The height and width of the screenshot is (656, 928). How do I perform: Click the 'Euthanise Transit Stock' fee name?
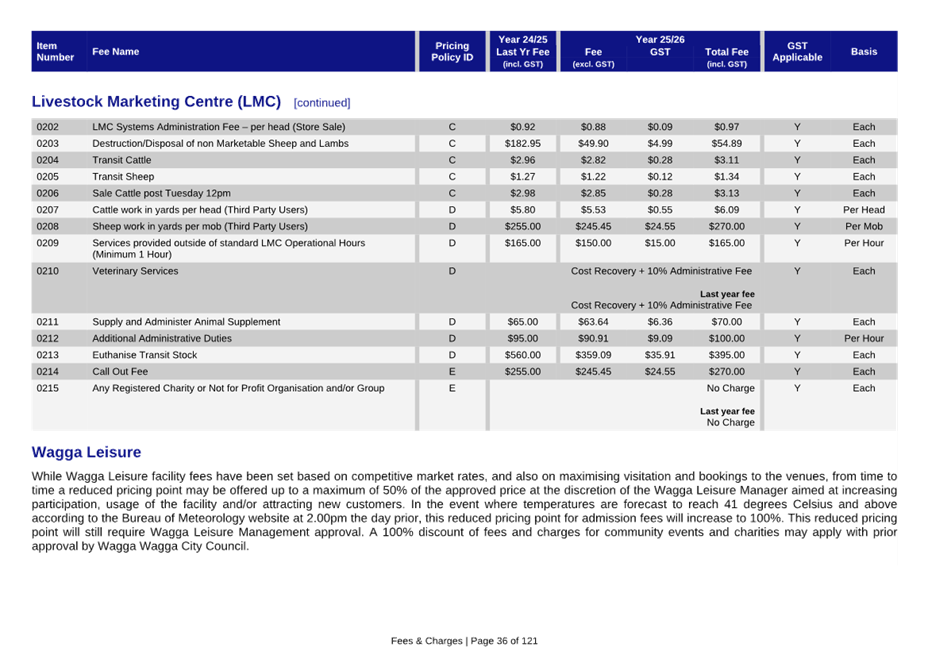click(x=144, y=355)
